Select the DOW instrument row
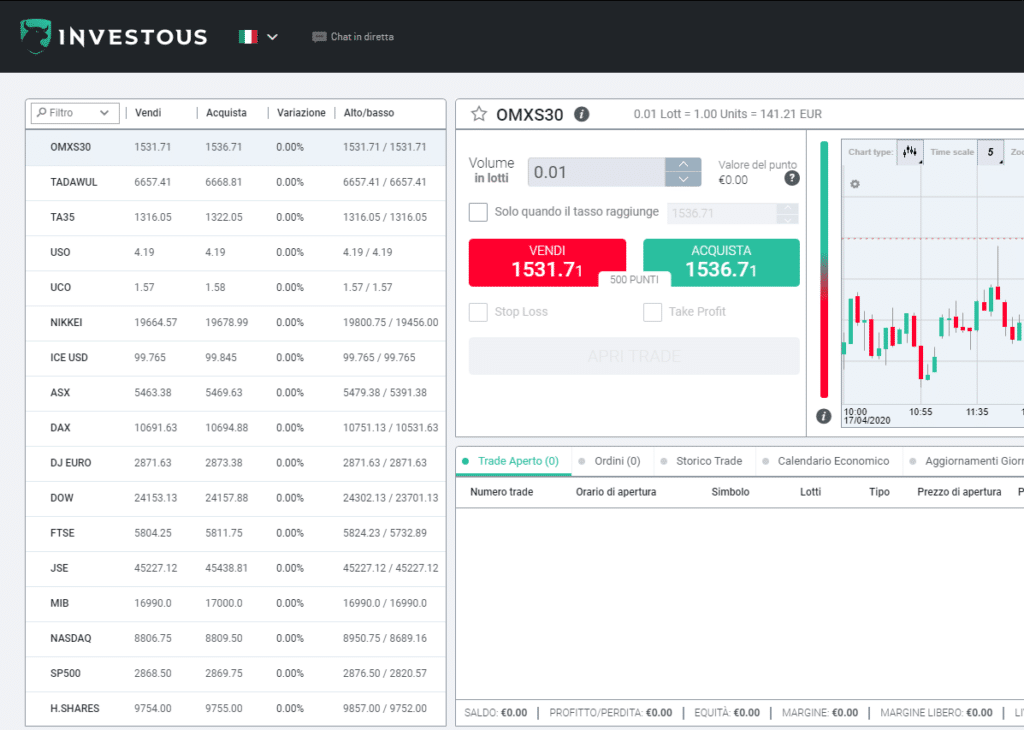Image resolution: width=1024 pixels, height=730 pixels. point(236,498)
